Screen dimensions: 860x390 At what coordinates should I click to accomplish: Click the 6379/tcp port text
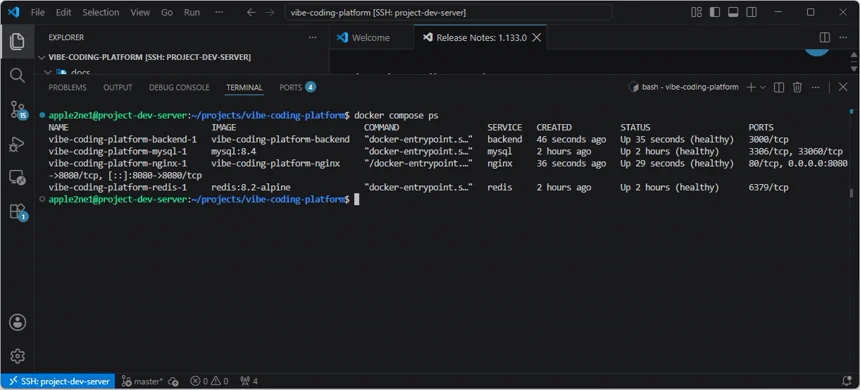pos(768,188)
